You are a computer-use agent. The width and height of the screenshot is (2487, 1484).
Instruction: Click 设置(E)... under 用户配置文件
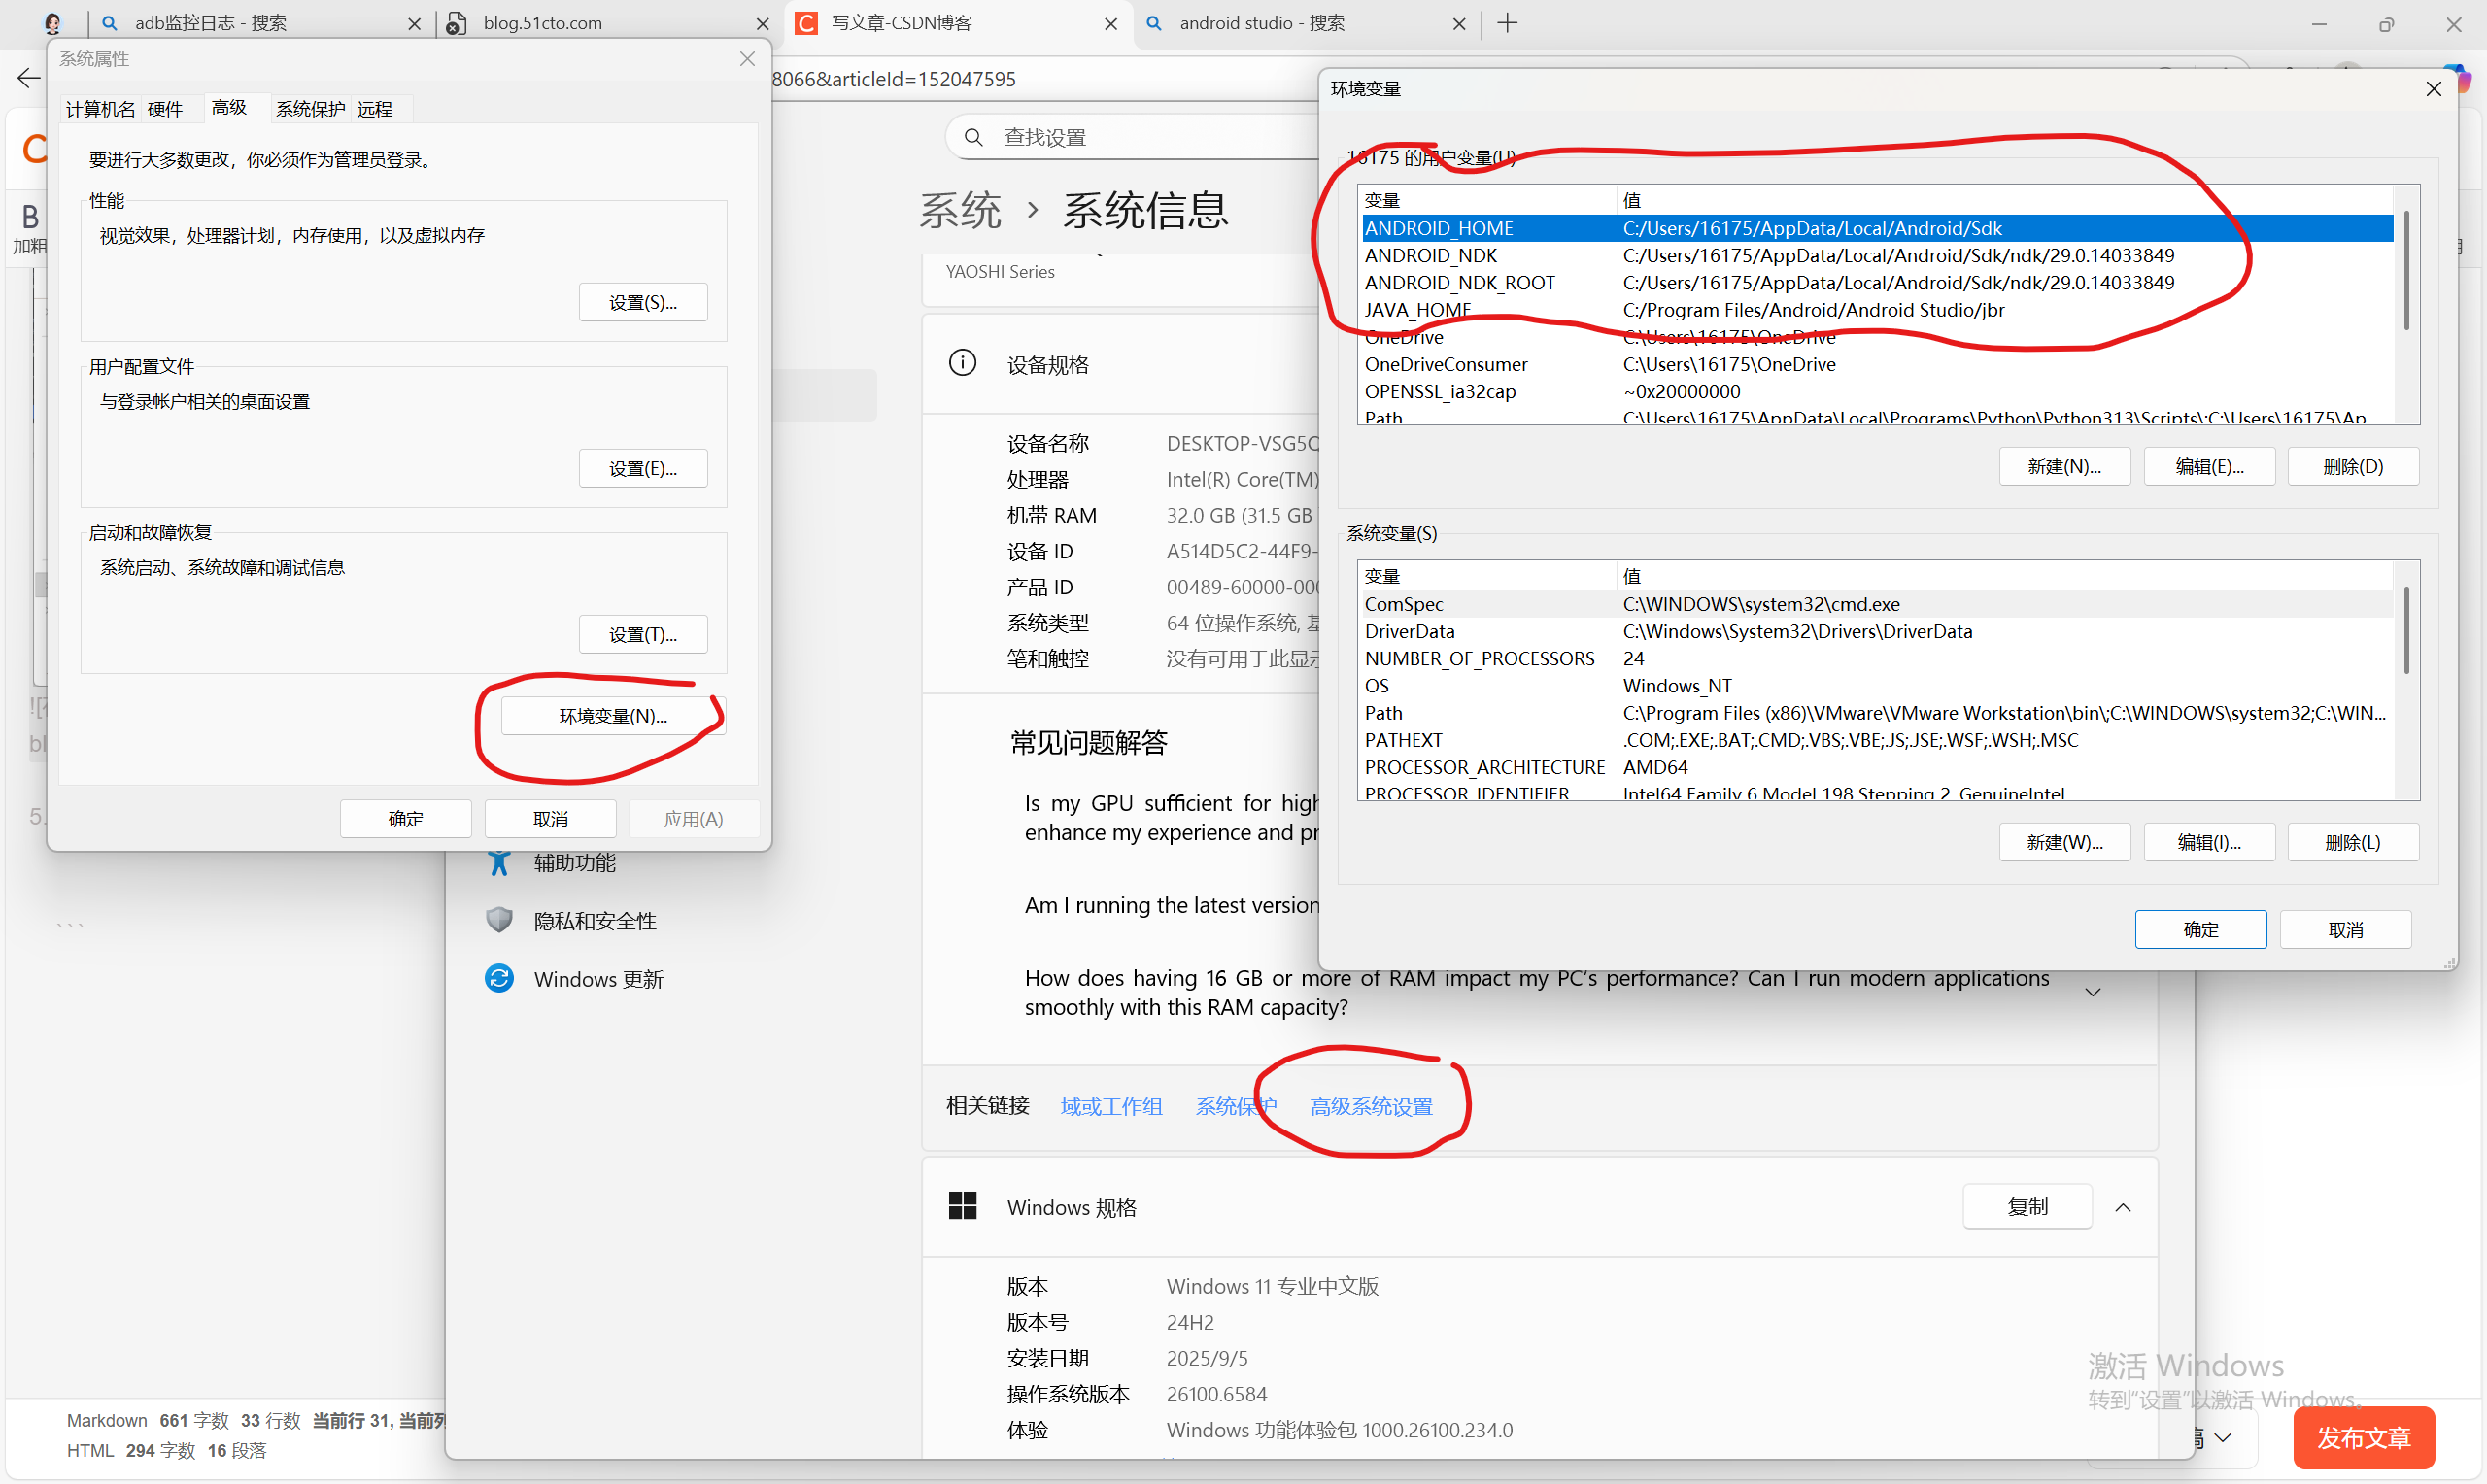click(x=643, y=468)
